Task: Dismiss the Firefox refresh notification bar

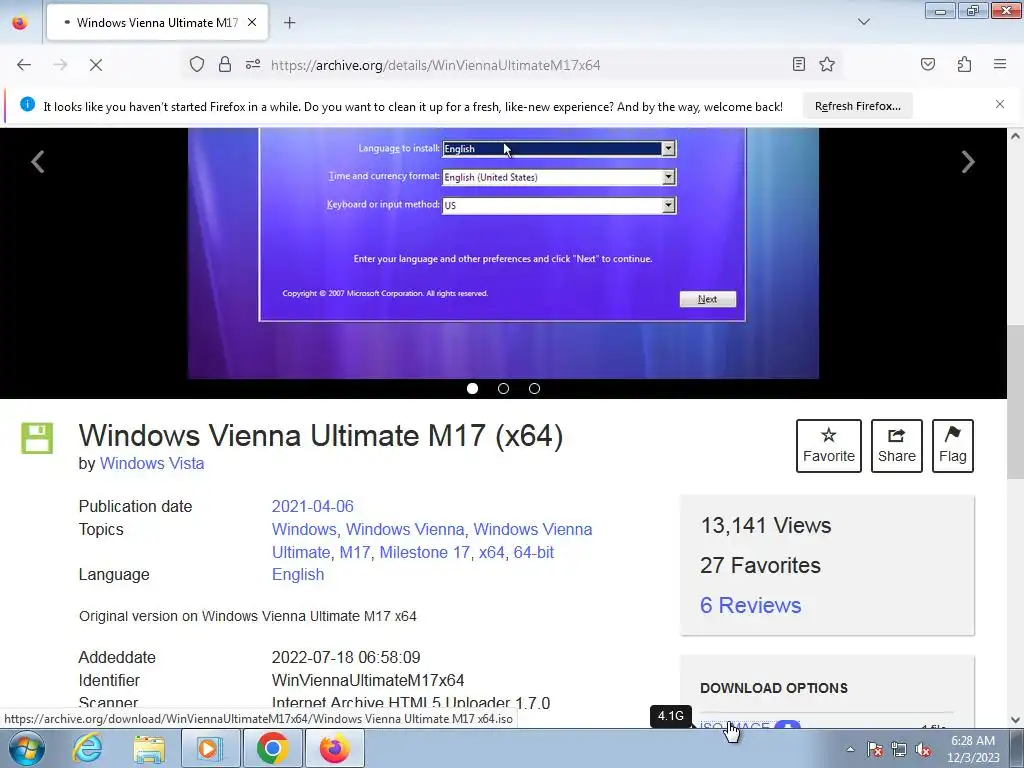Action: click(x=1000, y=104)
